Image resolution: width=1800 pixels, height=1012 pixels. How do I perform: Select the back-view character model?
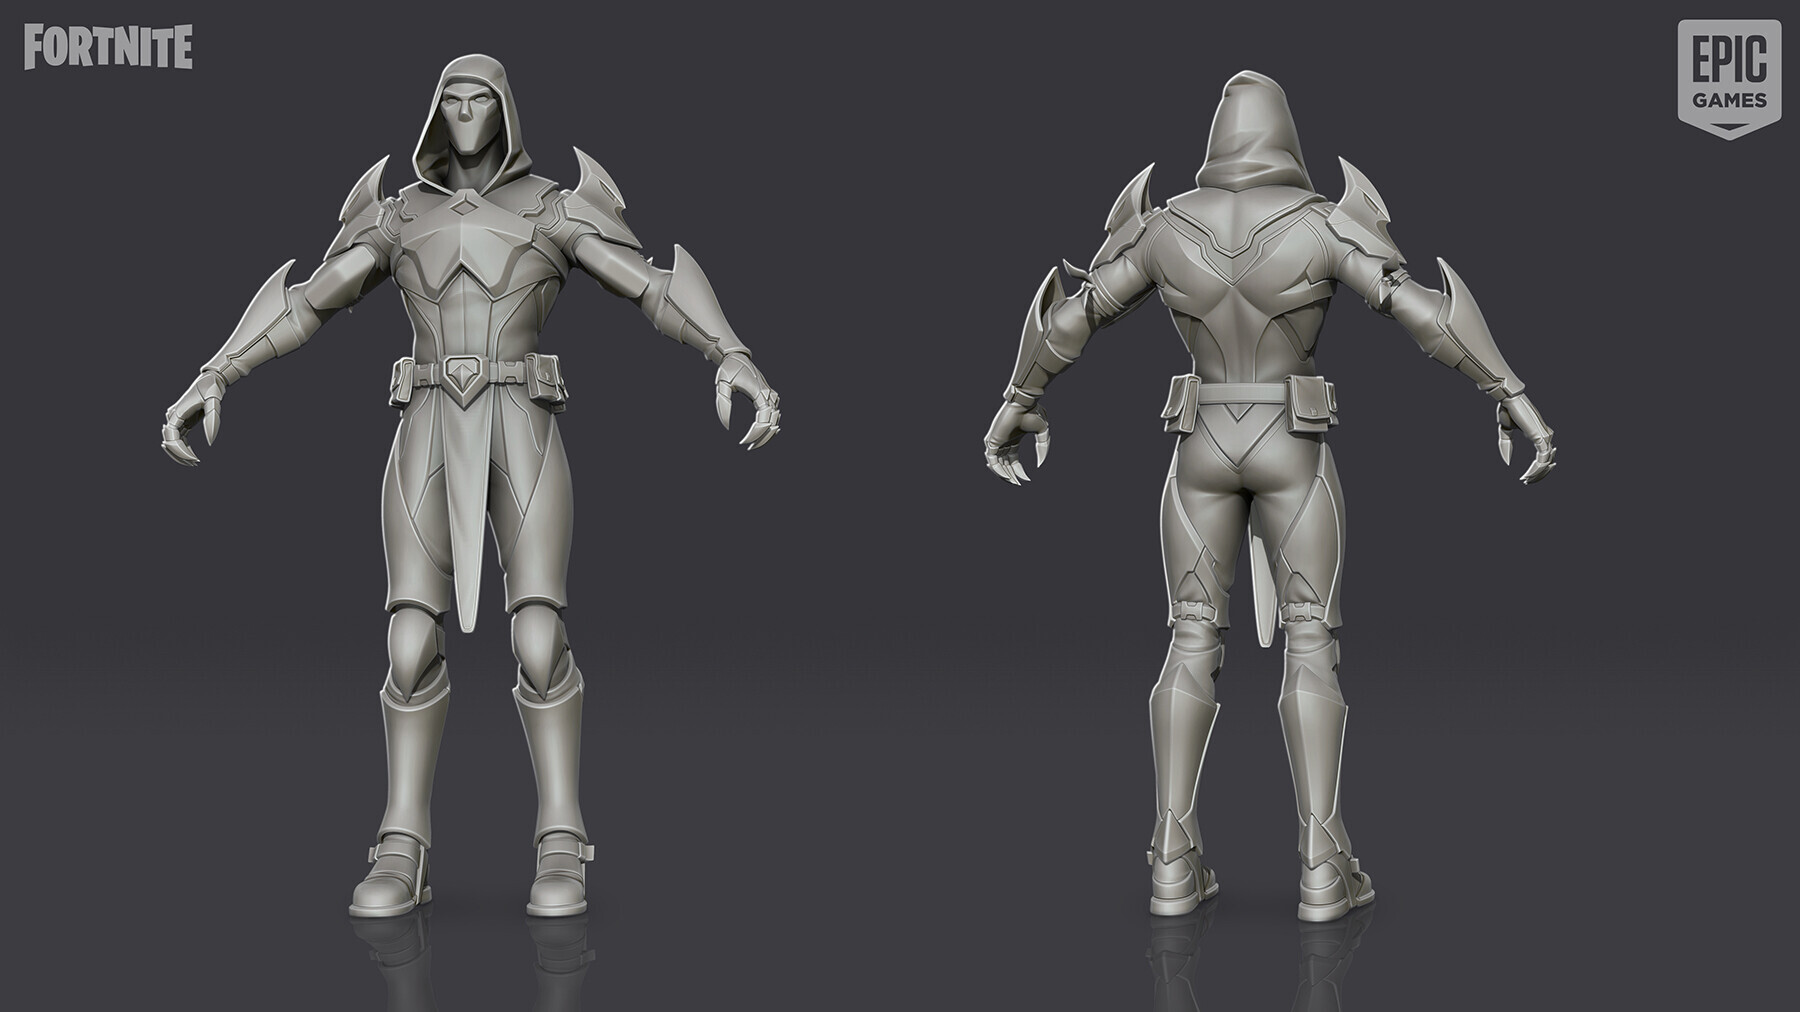(x=1269, y=494)
